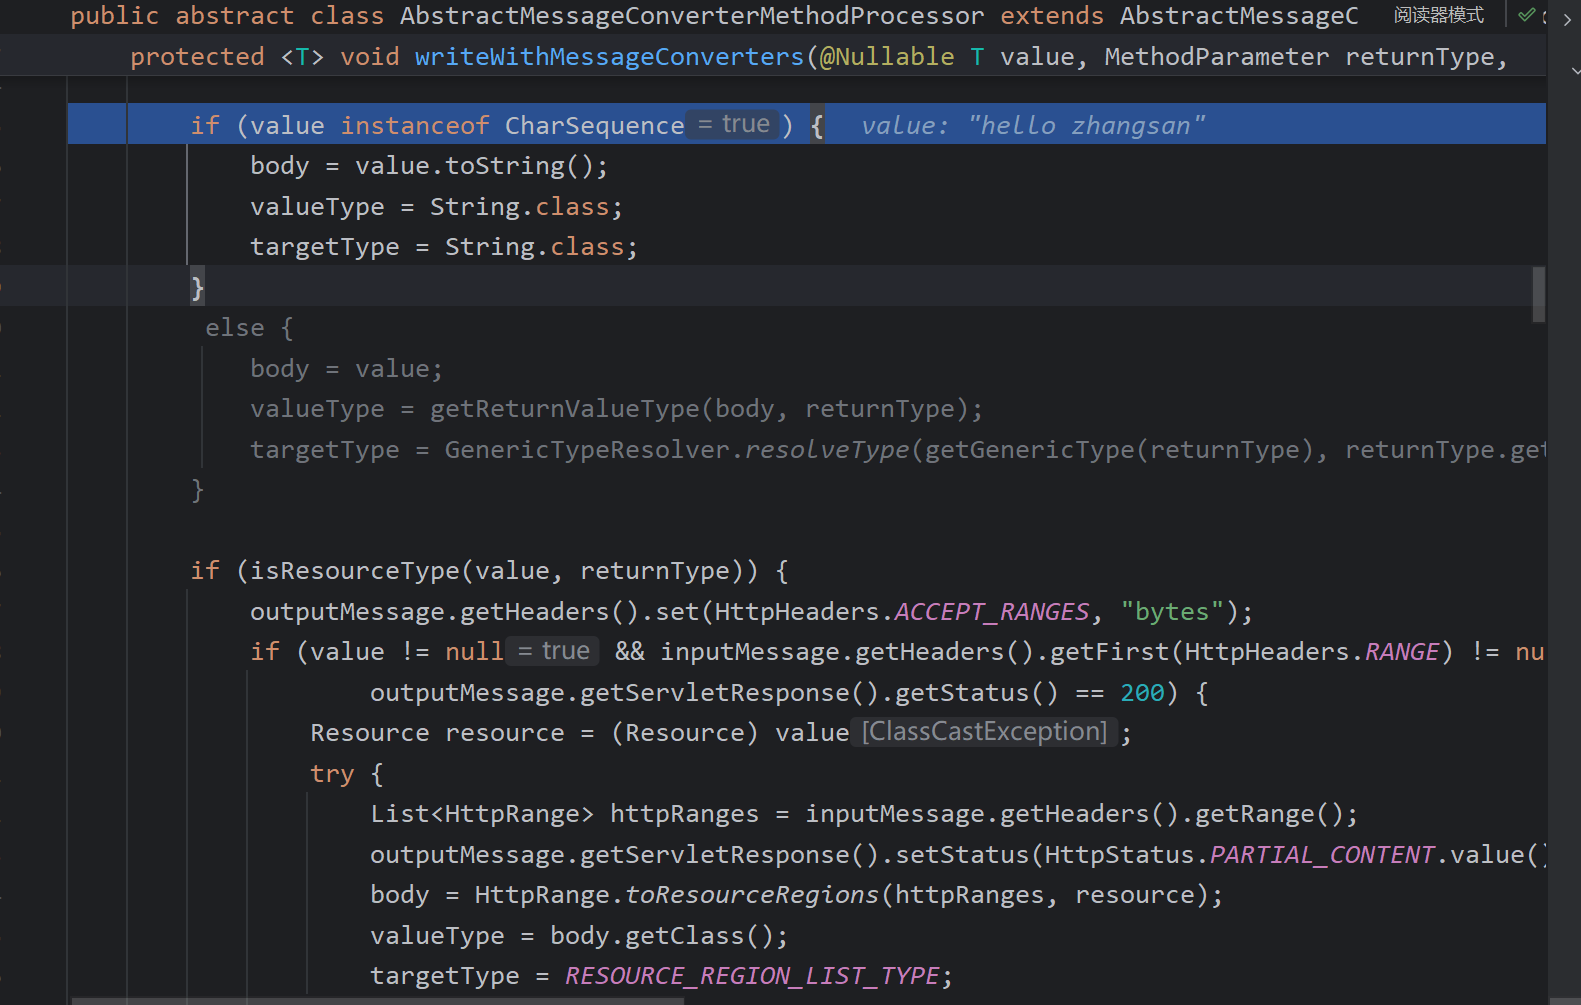Click the horizontal scrollbar at editor bottom
1581x1005 pixels.
coord(378,1000)
